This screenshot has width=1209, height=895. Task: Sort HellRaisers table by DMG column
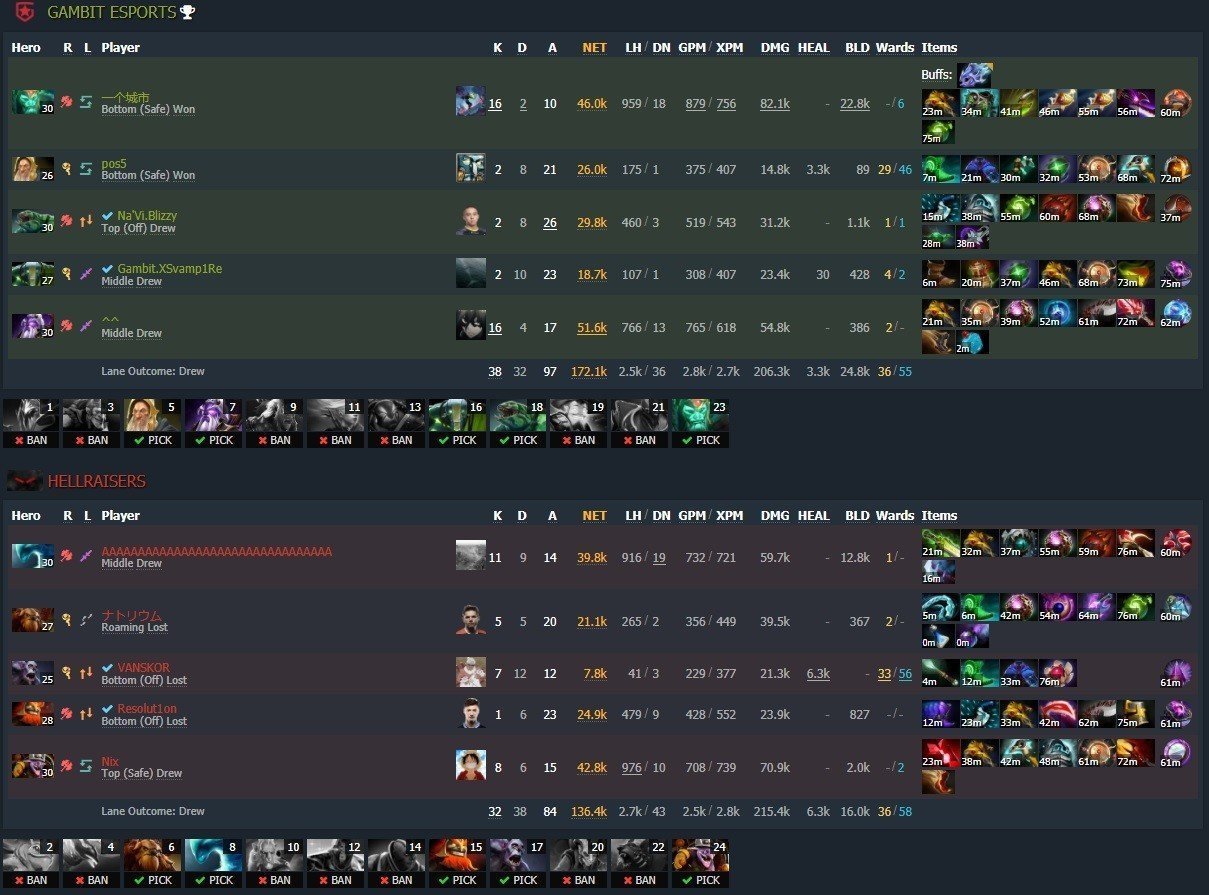(774, 515)
